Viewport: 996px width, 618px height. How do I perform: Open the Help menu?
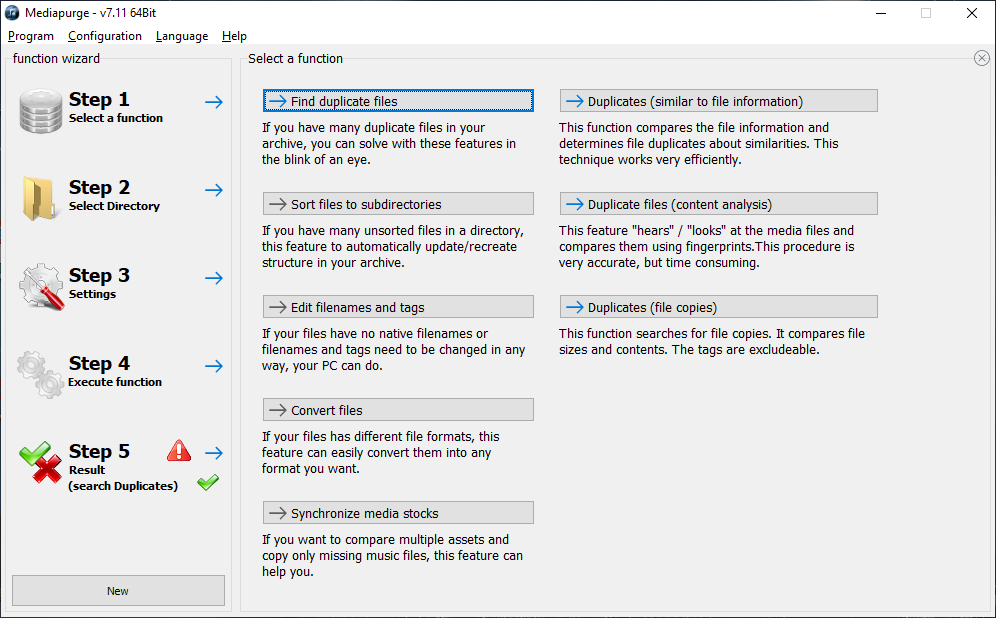click(x=234, y=36)
